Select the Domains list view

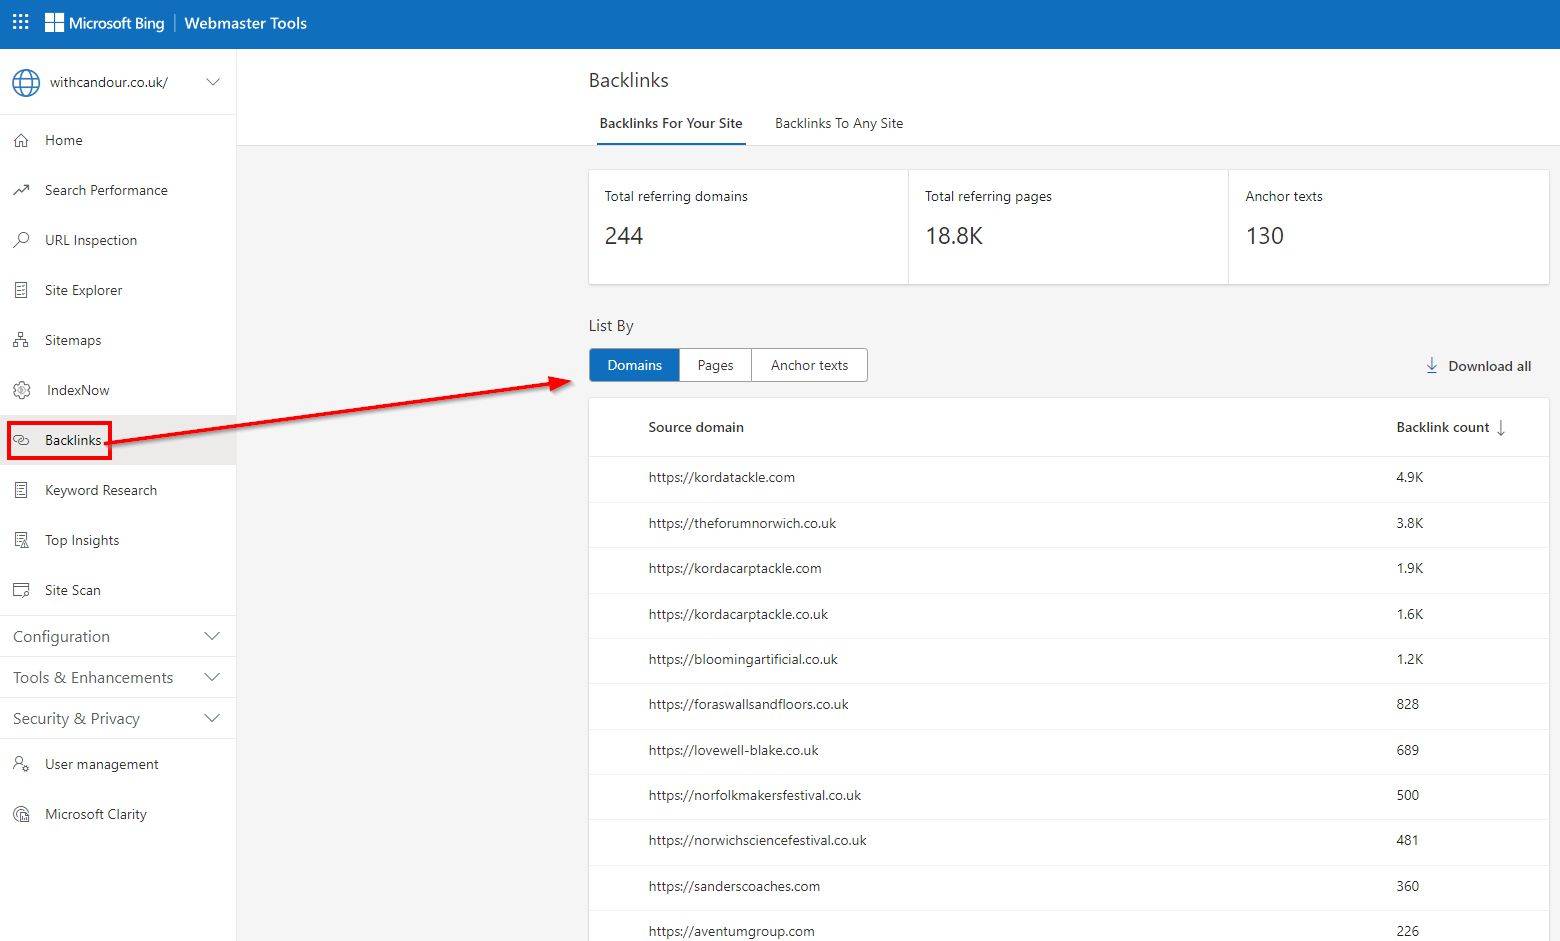coord(635,365)
